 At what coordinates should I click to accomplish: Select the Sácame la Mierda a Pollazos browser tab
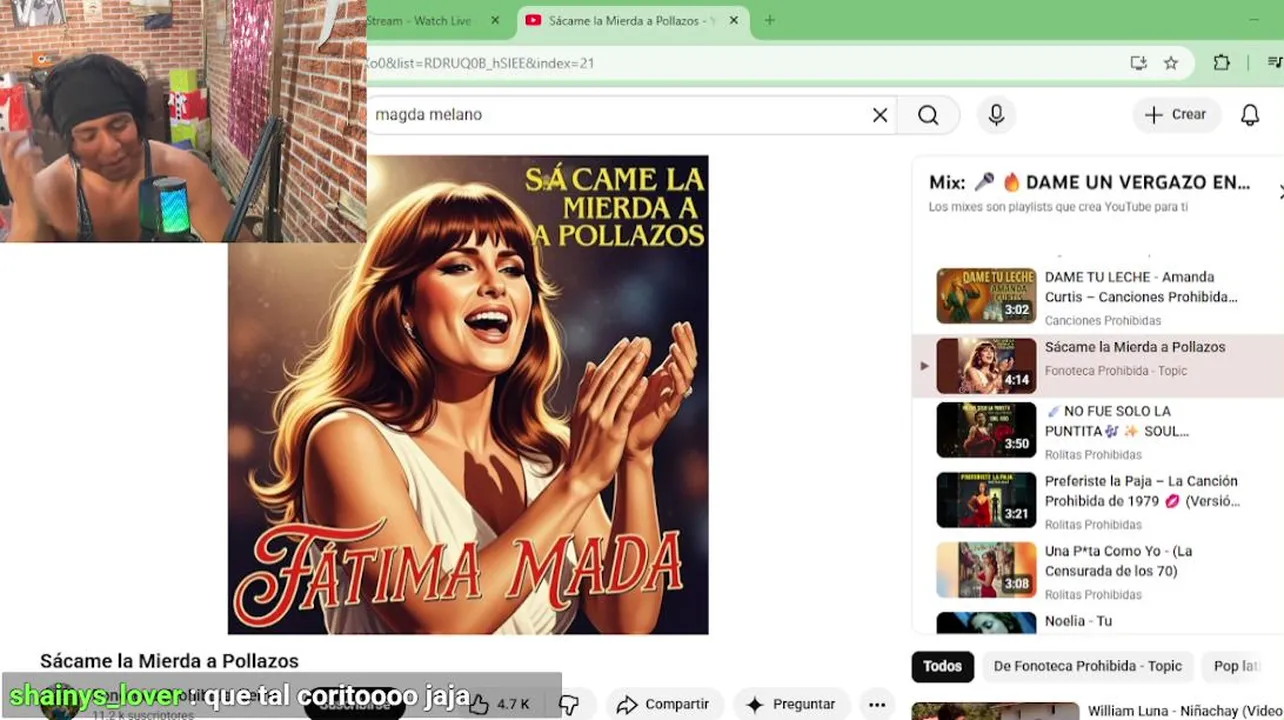click(x=632, y=20)
